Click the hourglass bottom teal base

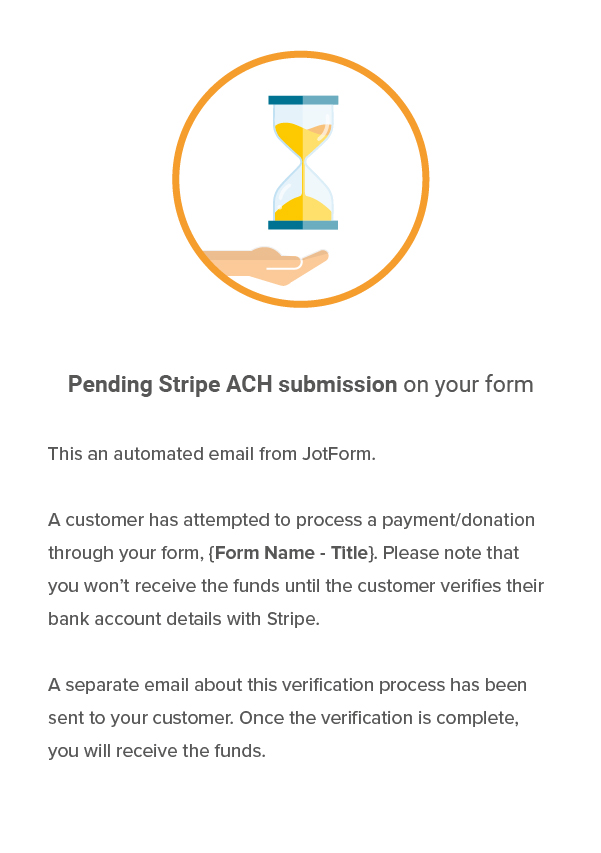click(x=303, y=225)
